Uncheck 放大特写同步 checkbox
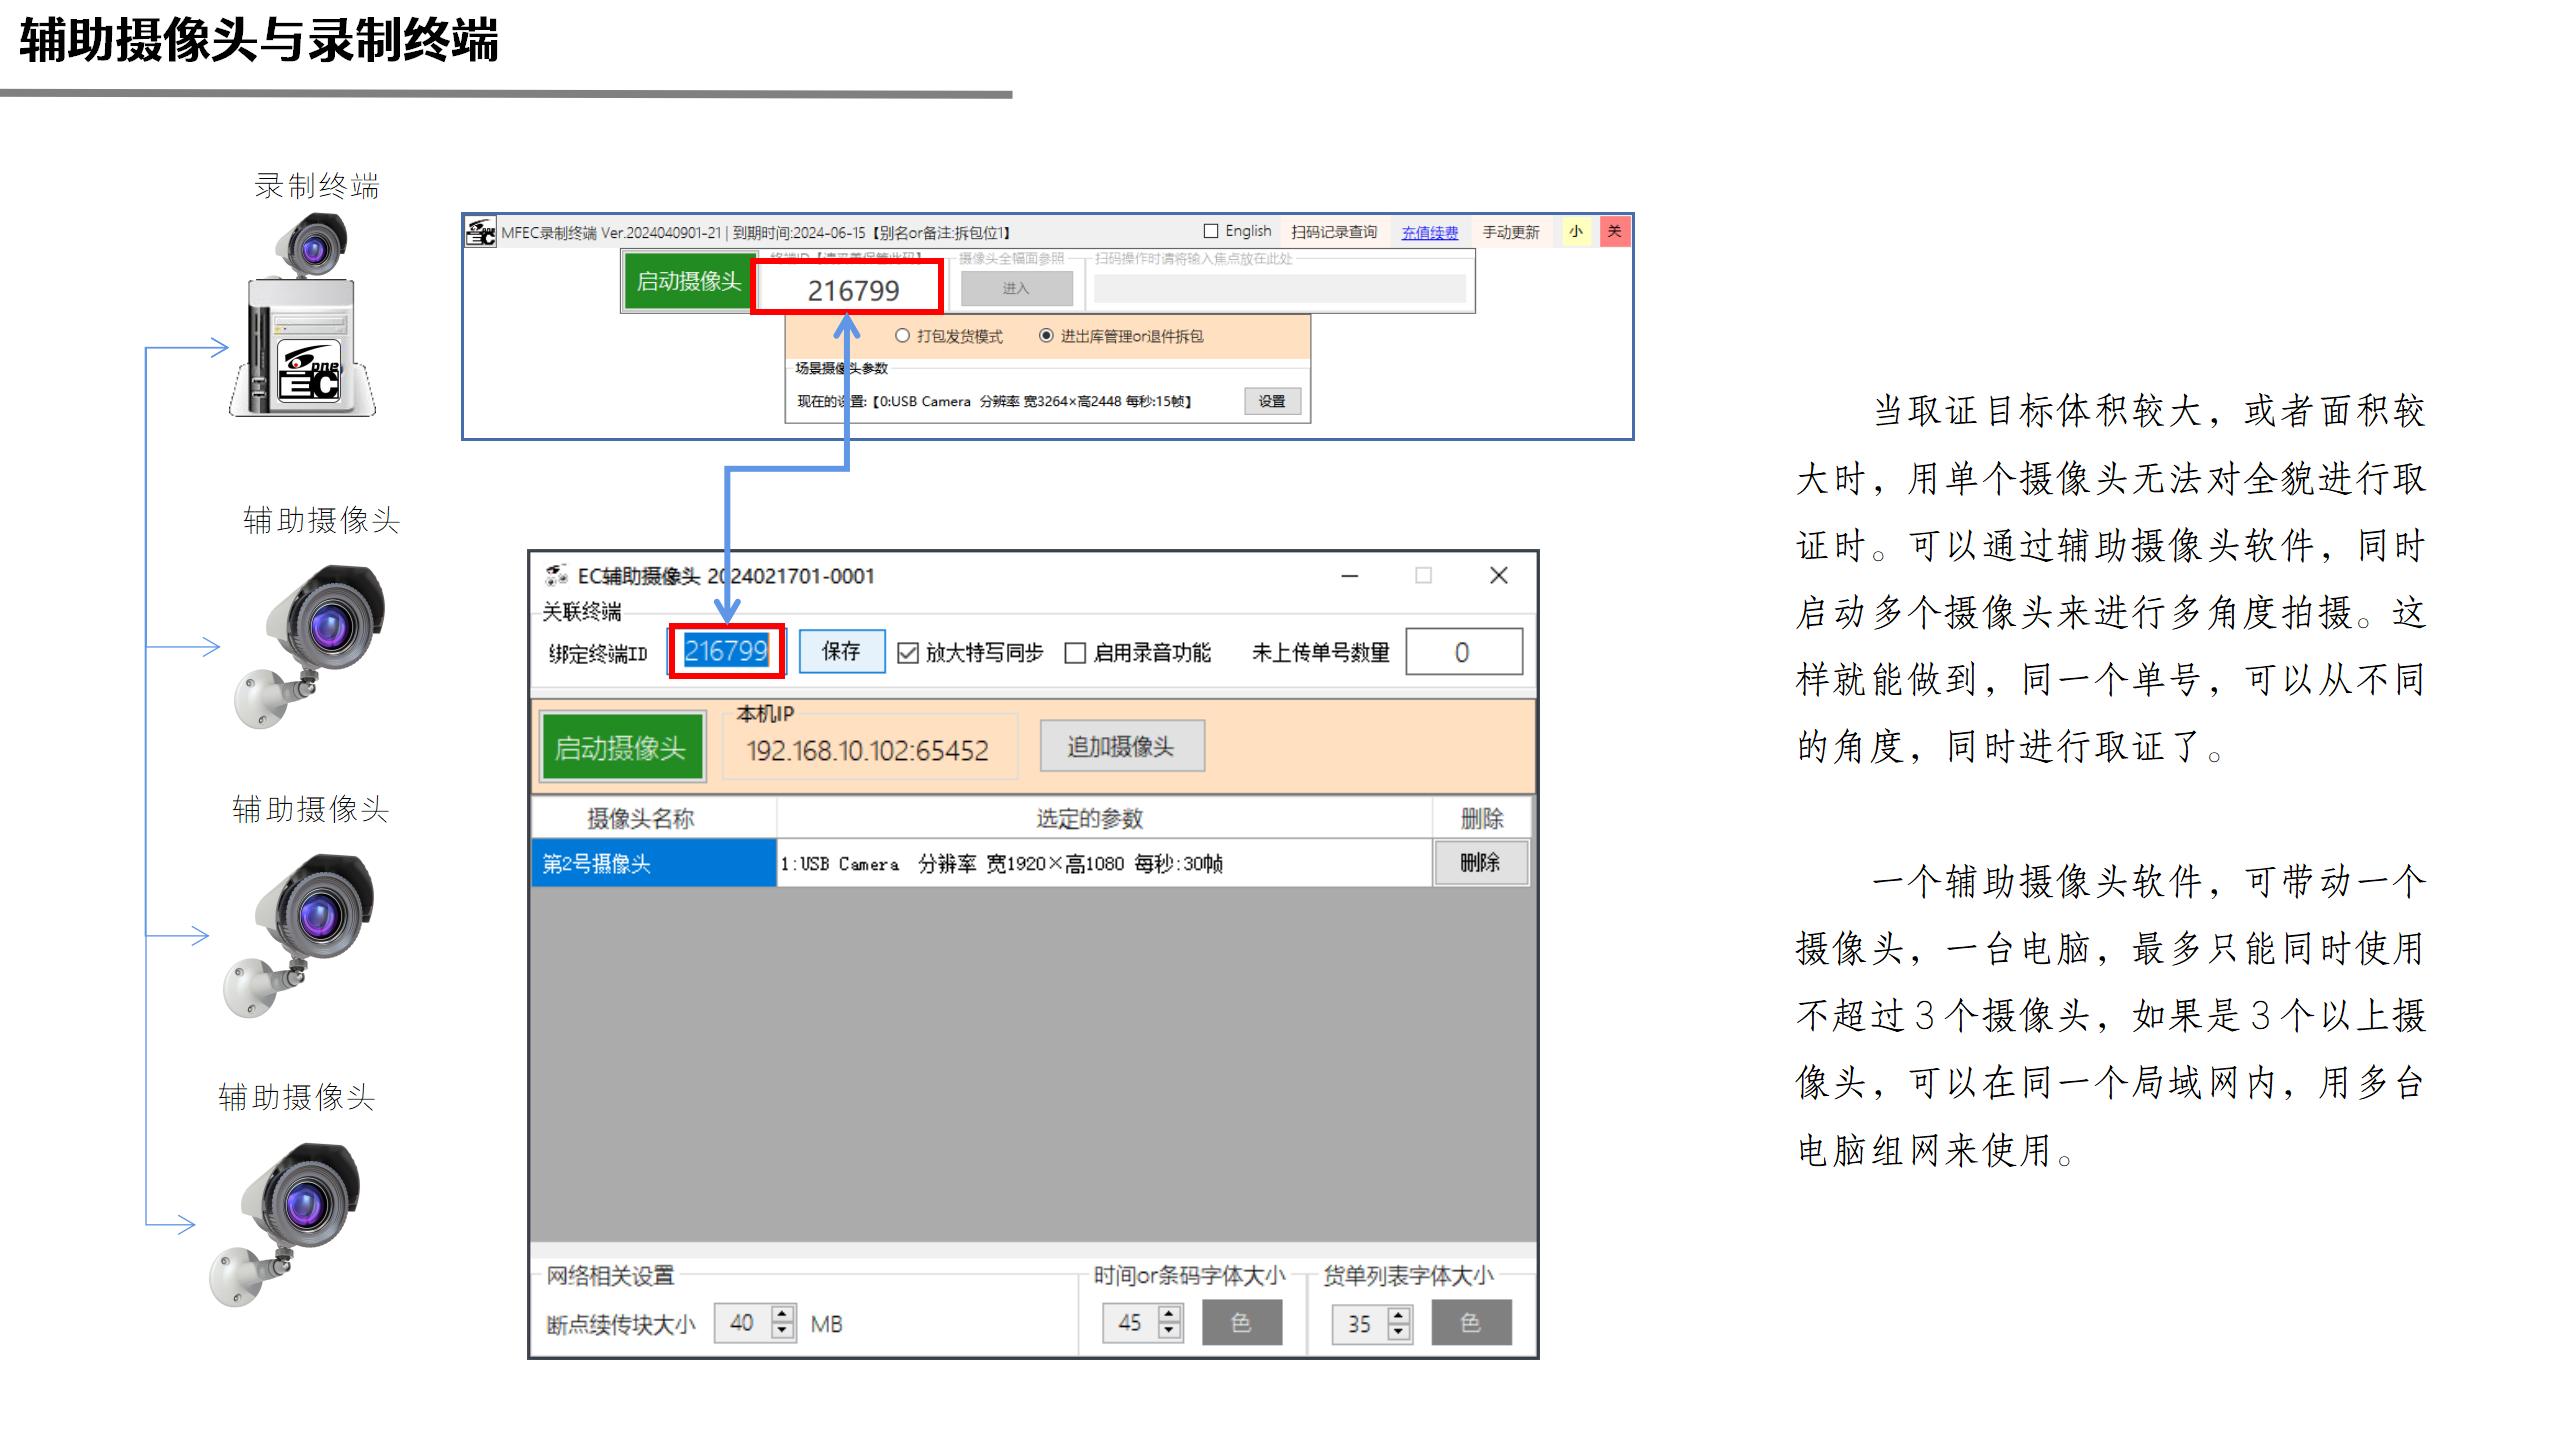Image resolution: width=2560 pixels, height=1440 pixels. pos(908,653)
